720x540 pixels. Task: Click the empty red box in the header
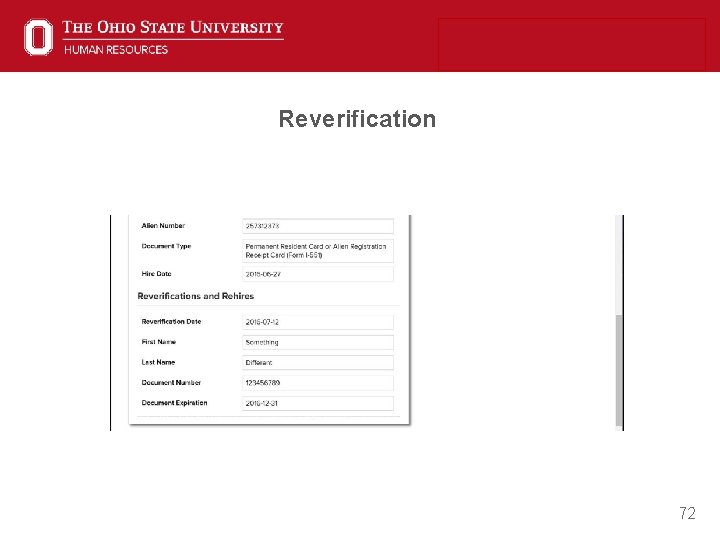(572, 45)
